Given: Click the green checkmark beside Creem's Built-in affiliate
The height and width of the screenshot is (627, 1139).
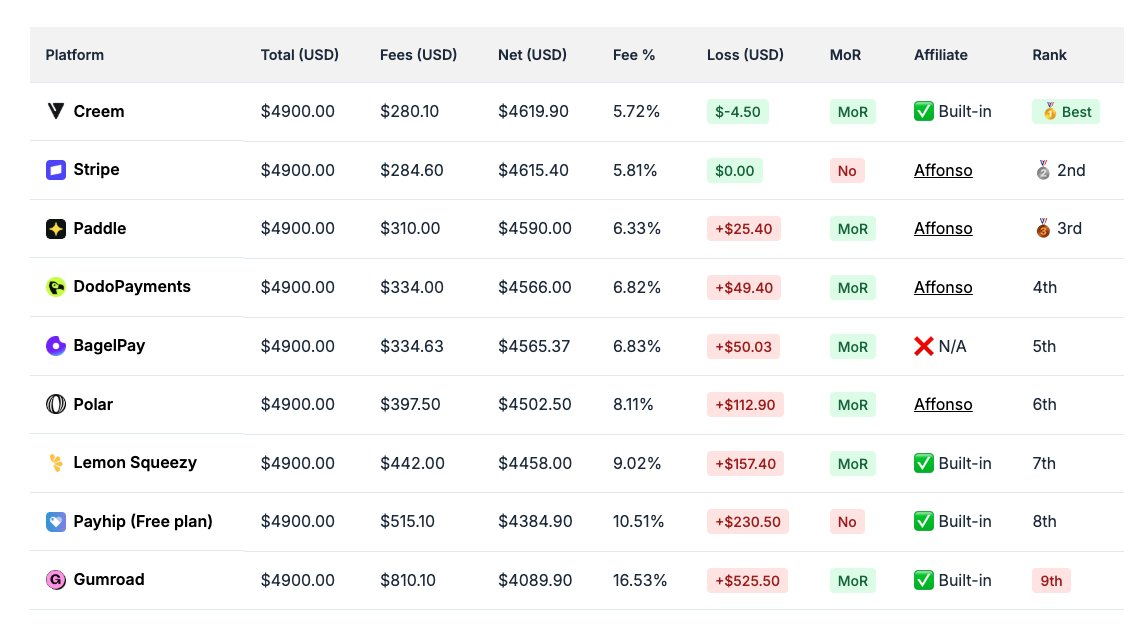Looking at the screenshot, I should (923, 111).
